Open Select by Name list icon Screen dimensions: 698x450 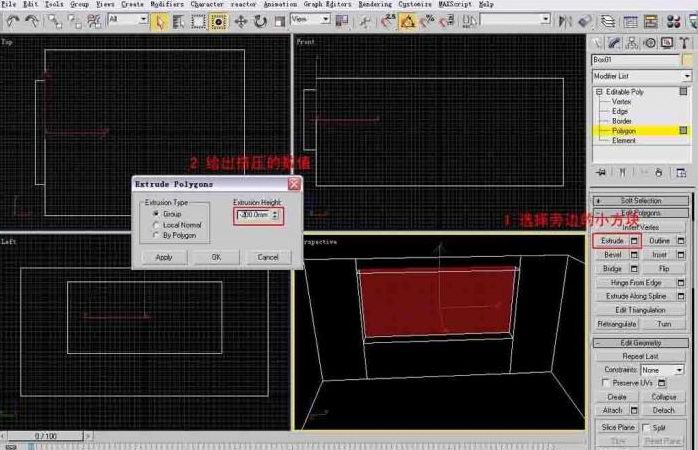click(x=179, y=21)
